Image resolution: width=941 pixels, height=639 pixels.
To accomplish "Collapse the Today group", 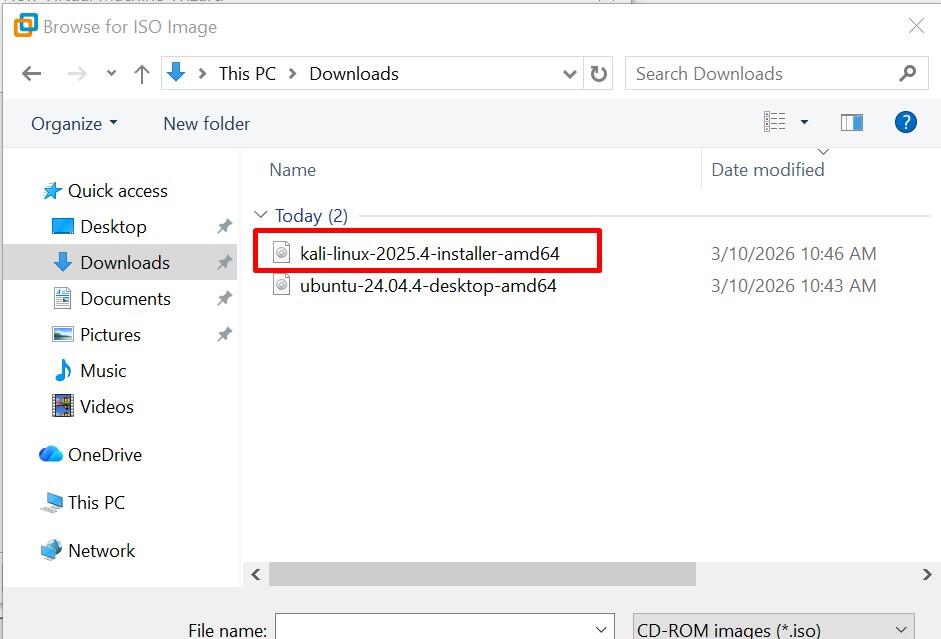I will [262, 216].
